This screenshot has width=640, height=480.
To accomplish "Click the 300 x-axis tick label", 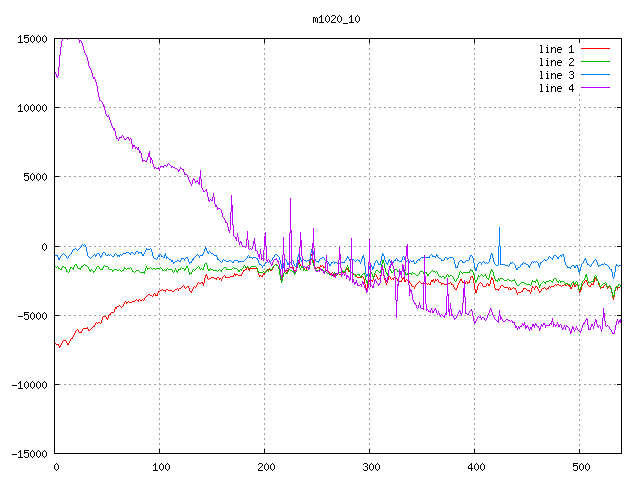I will [x=370, y=467].
